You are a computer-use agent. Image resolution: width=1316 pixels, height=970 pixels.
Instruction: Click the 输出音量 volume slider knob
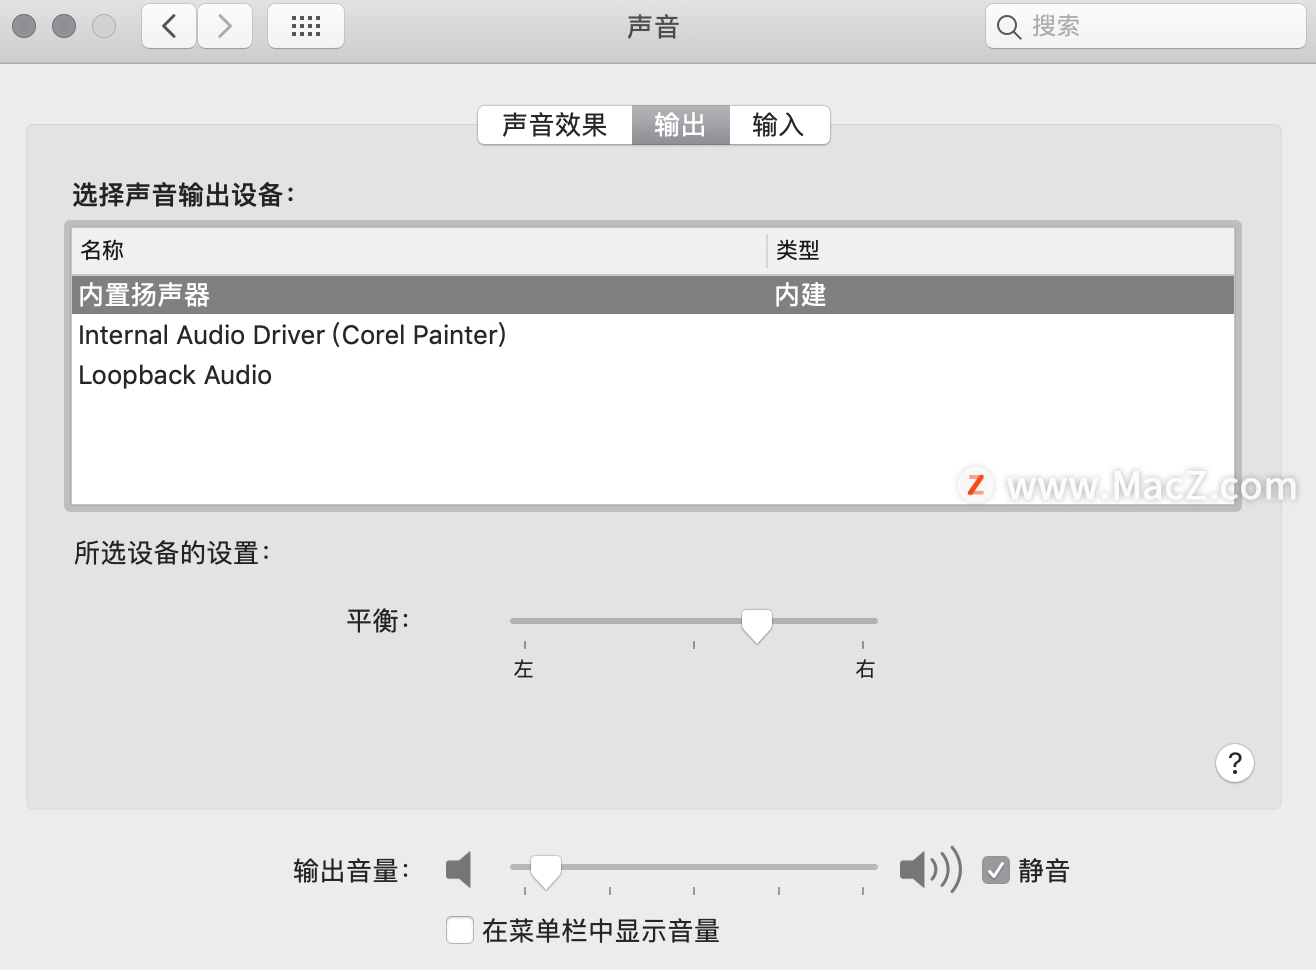(x=545, y=871)
